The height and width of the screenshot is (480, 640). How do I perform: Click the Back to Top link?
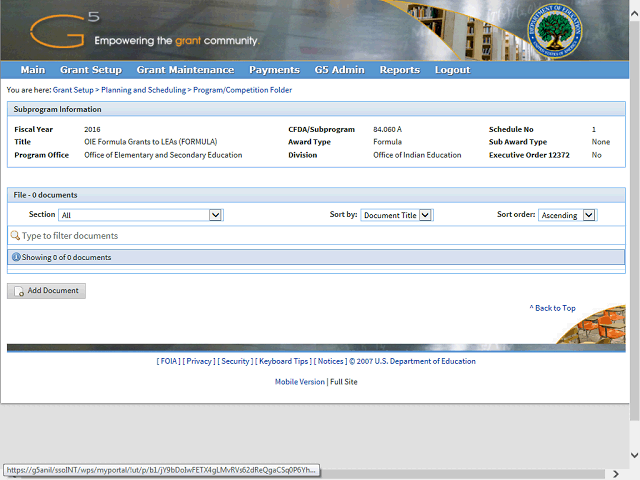552,308
